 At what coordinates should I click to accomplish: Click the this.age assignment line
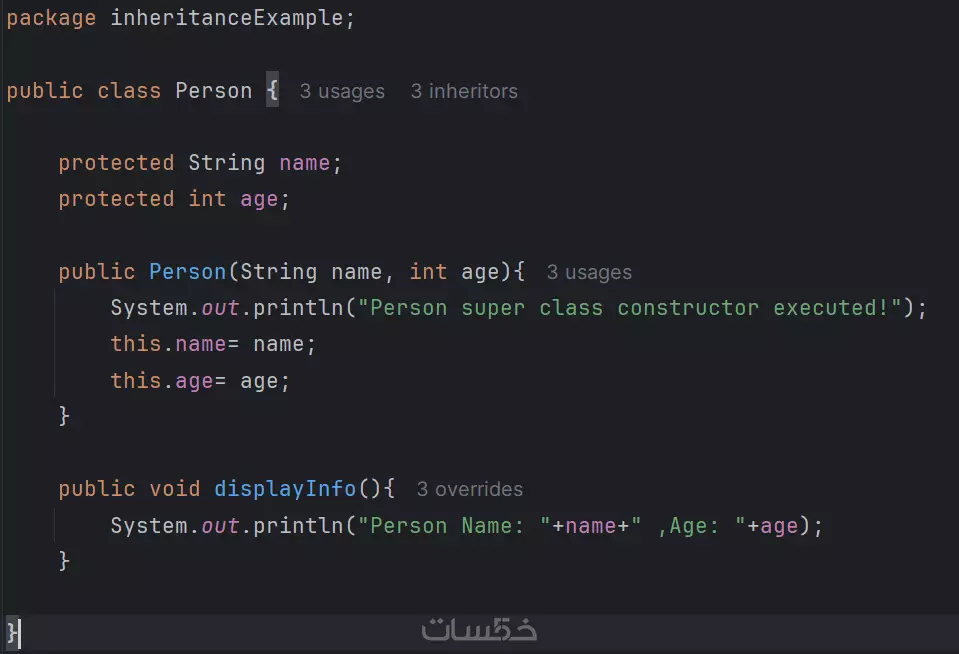[x=200, y=380]
